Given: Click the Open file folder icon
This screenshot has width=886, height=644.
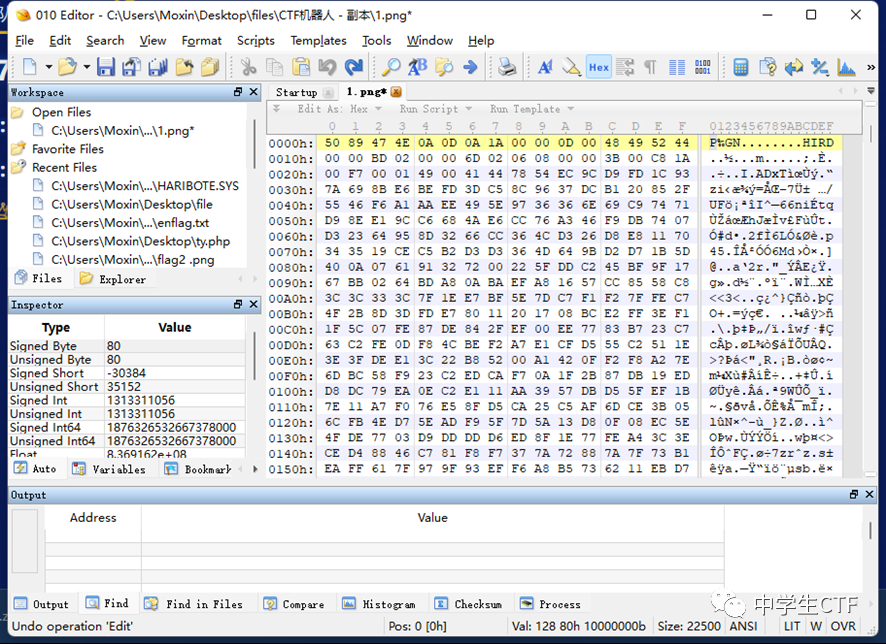Looking at the screenshot, I should 67,67.
